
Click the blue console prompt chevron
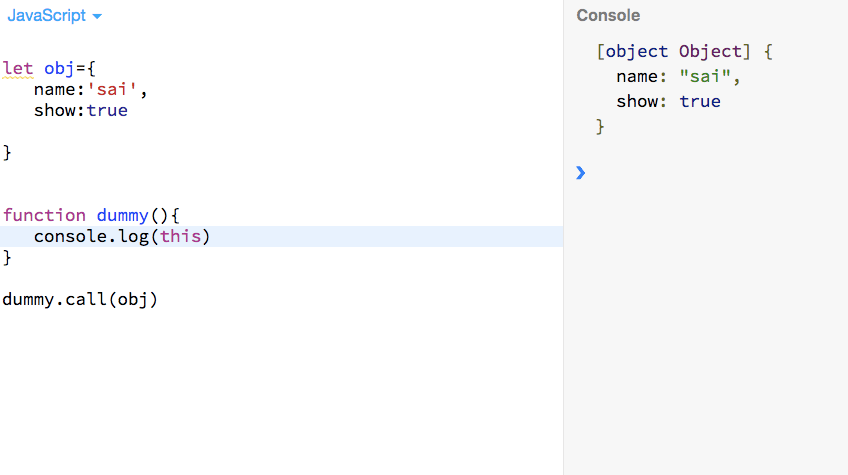[x=581, y=173]
